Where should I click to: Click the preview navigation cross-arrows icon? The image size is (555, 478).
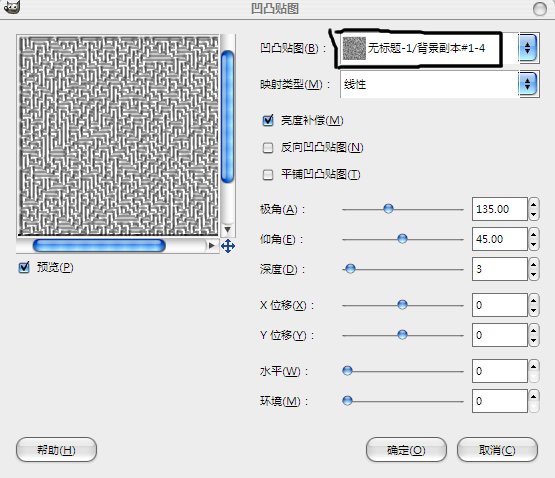[228, 246]
